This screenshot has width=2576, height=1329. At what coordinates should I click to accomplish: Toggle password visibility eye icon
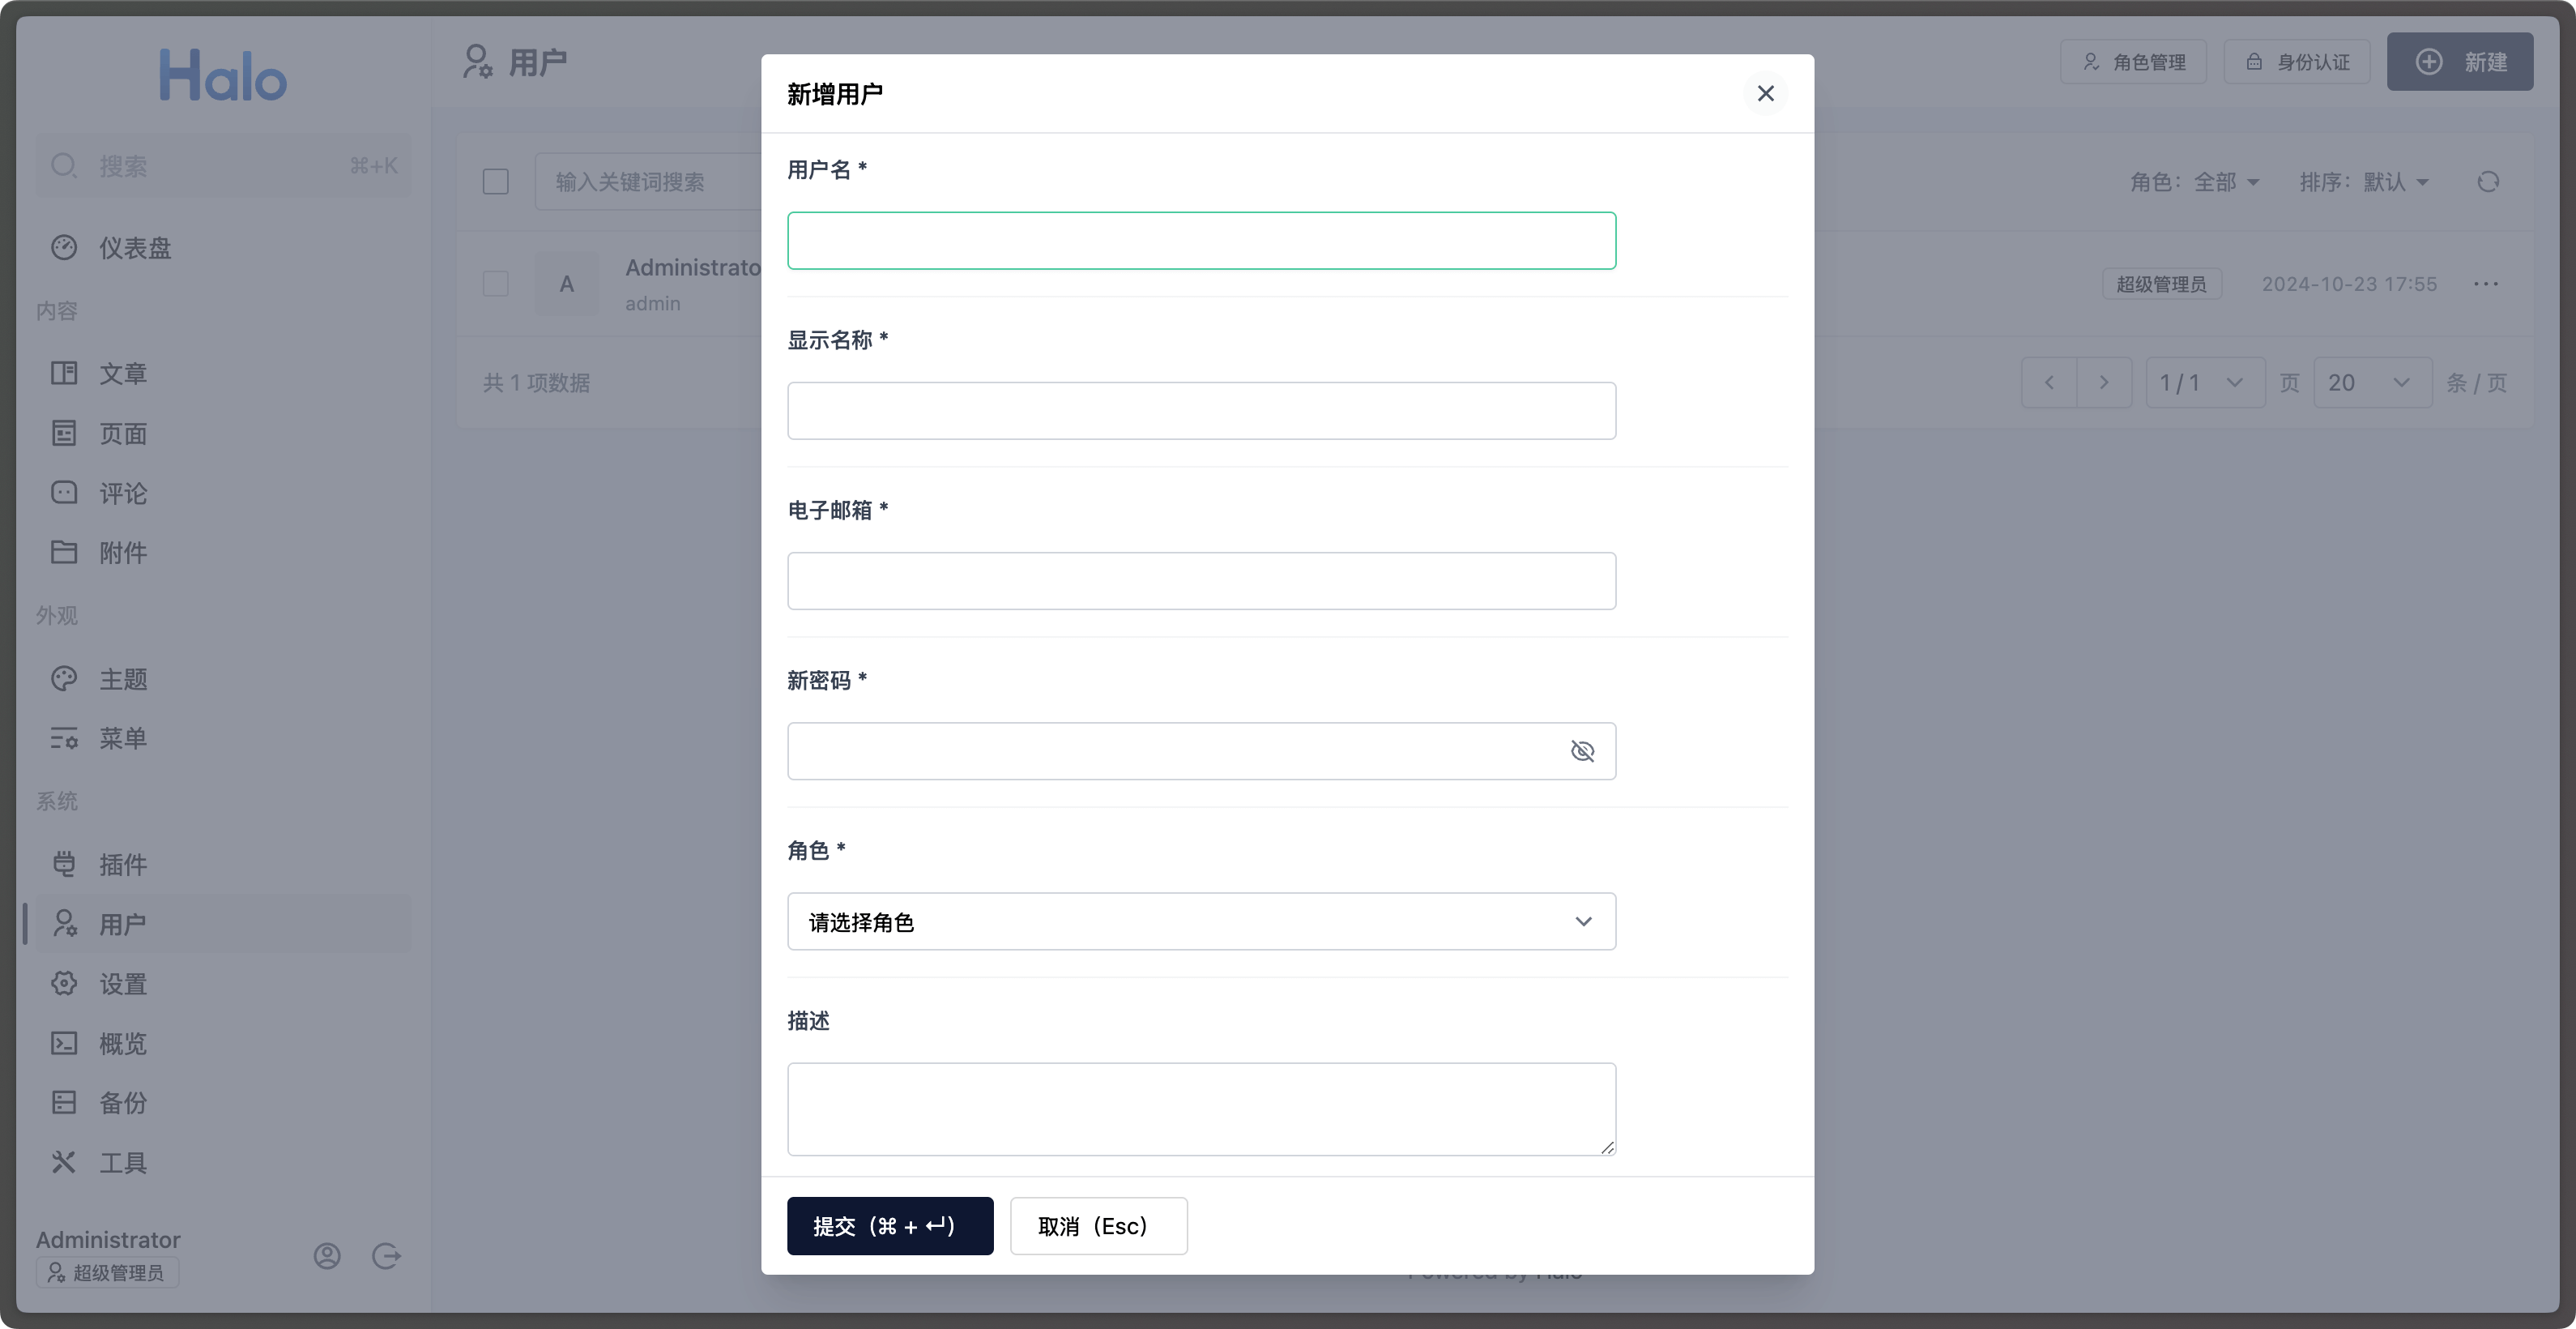click(1582, 751)
